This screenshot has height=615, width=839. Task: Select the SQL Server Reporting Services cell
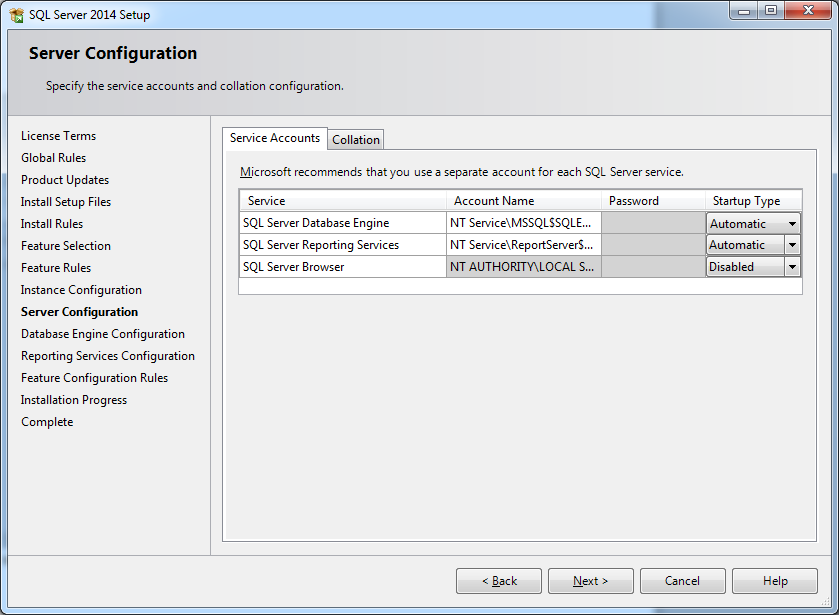click(342, 245)
